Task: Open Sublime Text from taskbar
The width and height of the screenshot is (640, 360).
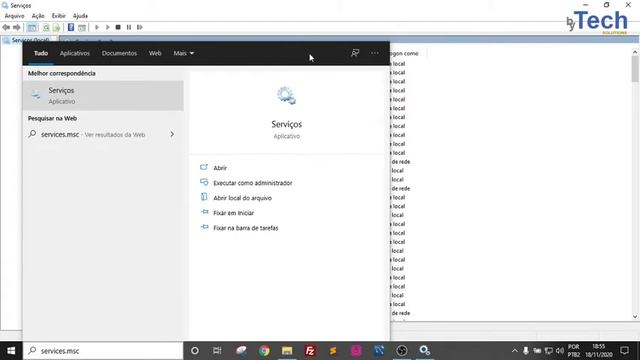Action: pos(333,351)
